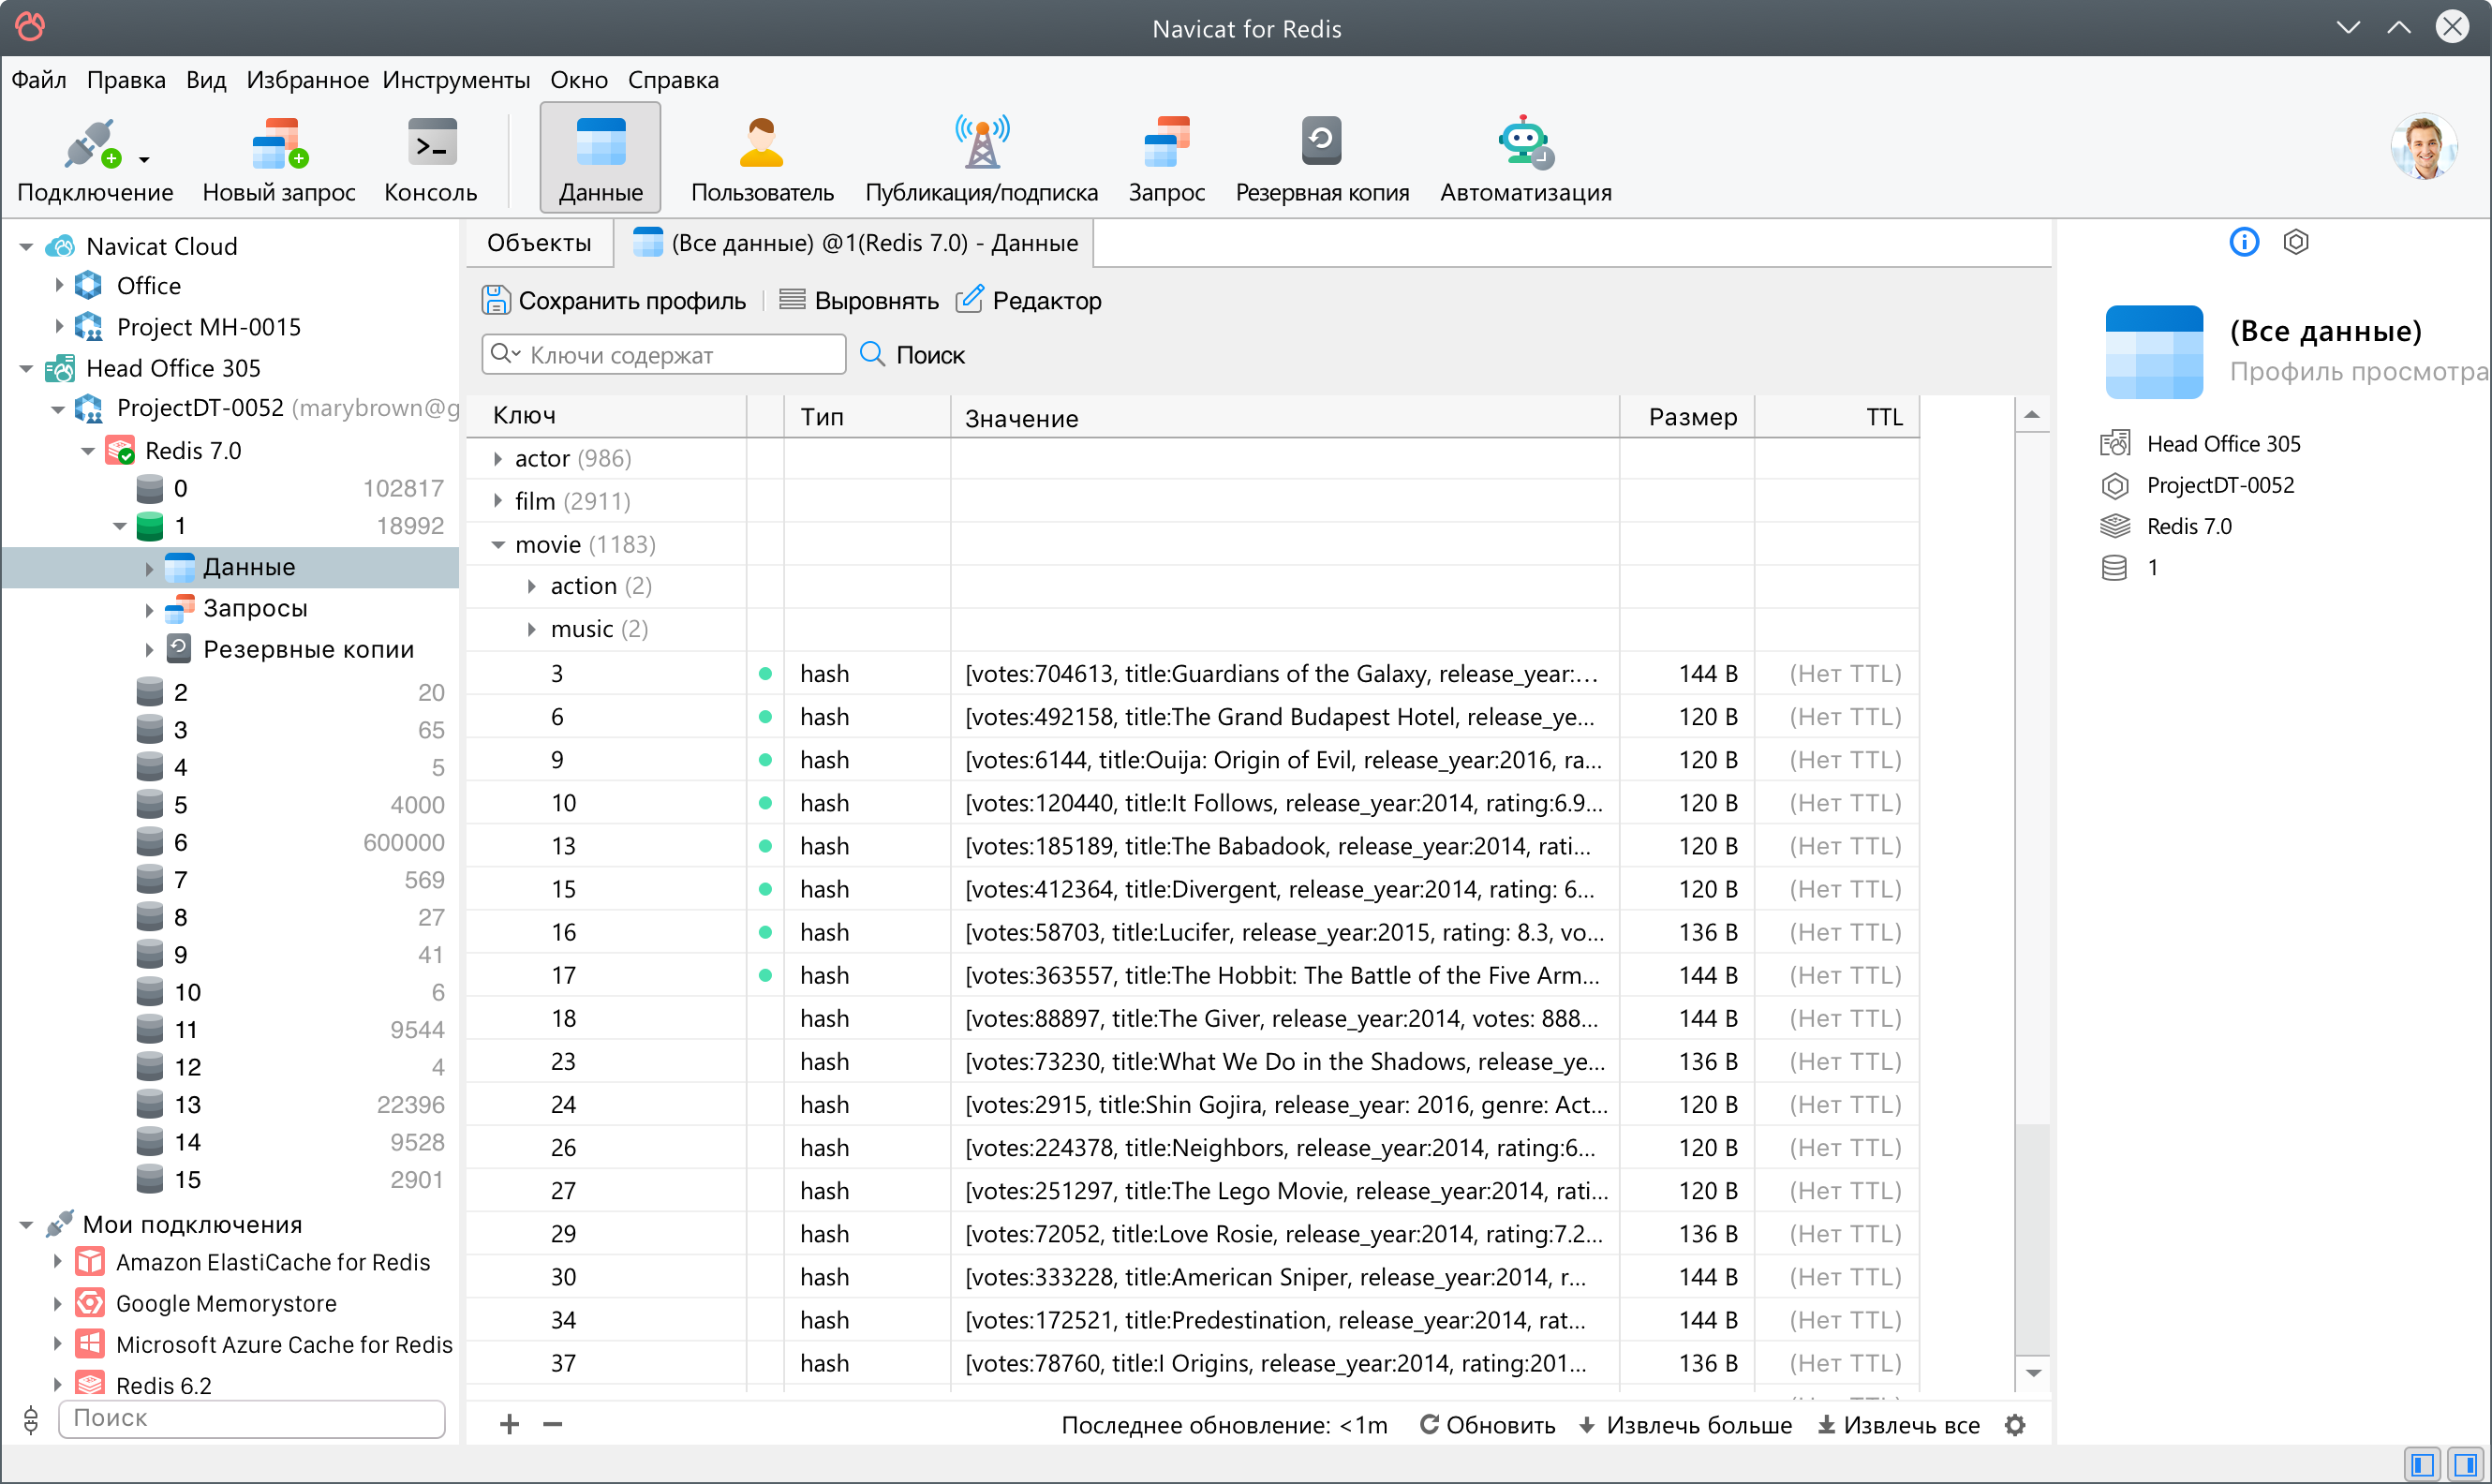
Task: Select the Данные toolbar button
Action: 600,158
